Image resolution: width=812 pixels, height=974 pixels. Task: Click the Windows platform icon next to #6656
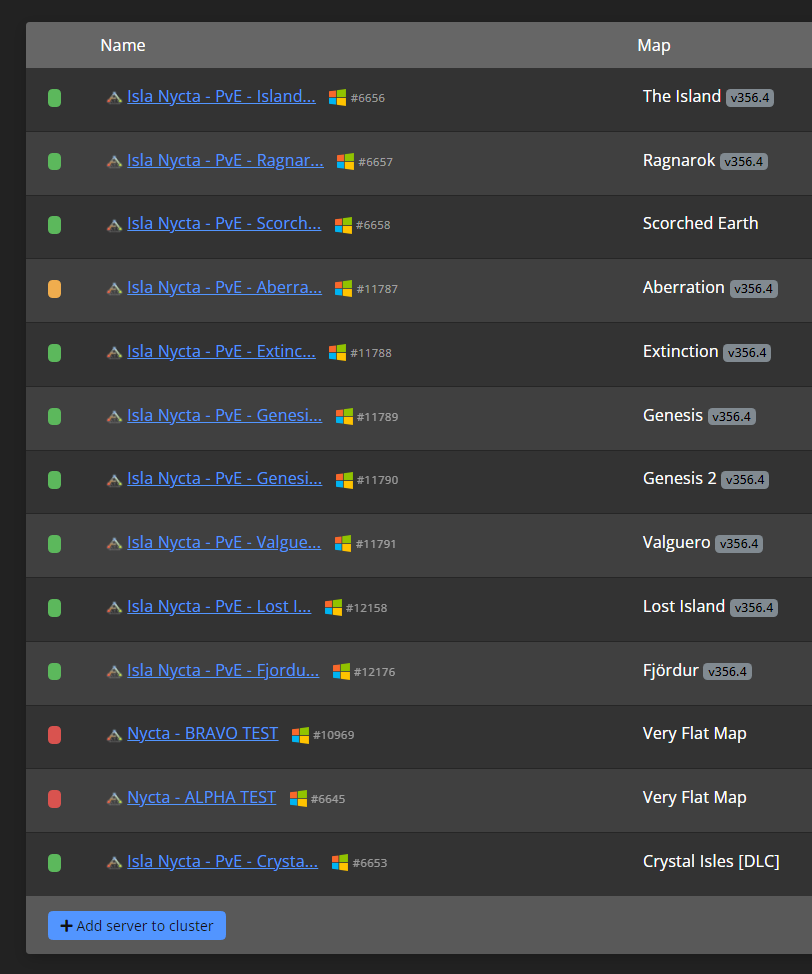pos(337,97)
